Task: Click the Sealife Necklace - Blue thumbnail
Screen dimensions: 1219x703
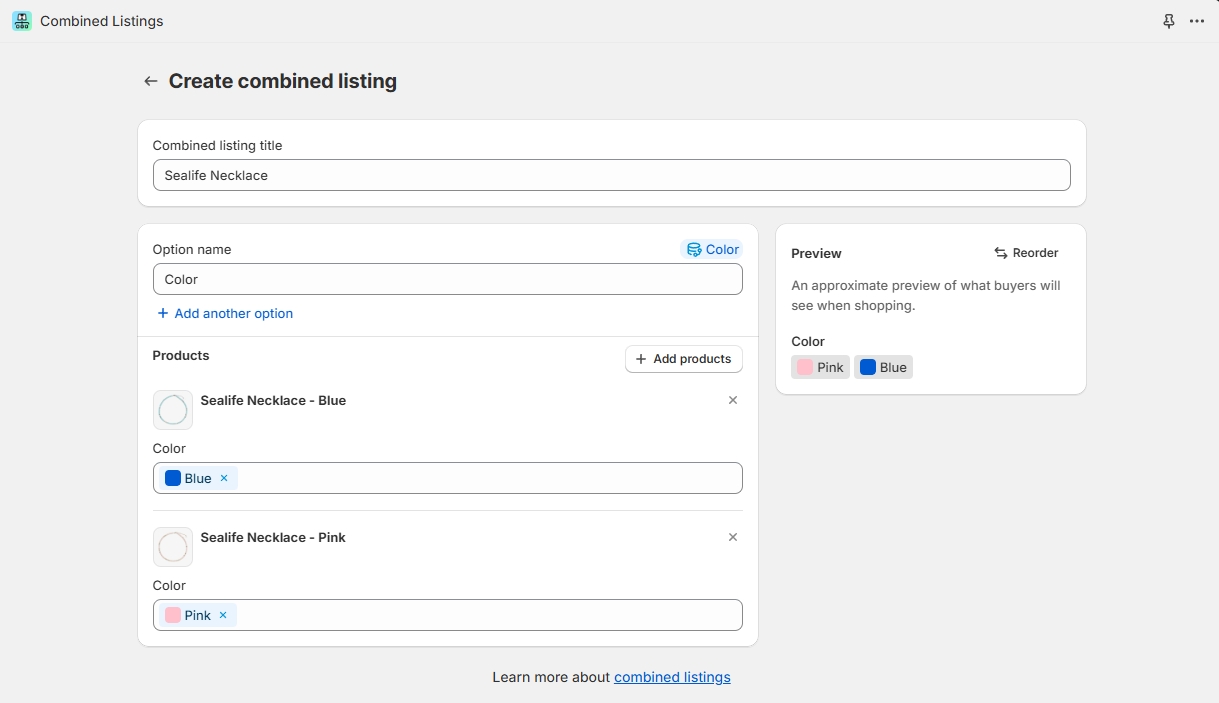Action: (173, 410)
